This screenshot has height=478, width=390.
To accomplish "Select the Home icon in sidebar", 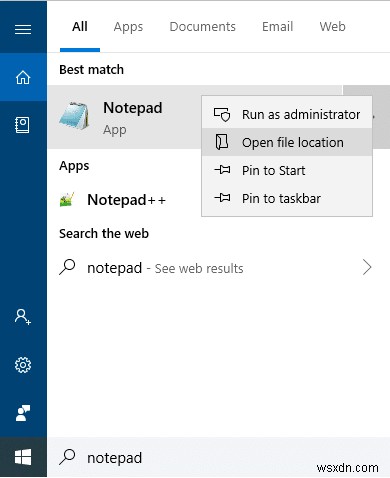I will tap(23, 77).
